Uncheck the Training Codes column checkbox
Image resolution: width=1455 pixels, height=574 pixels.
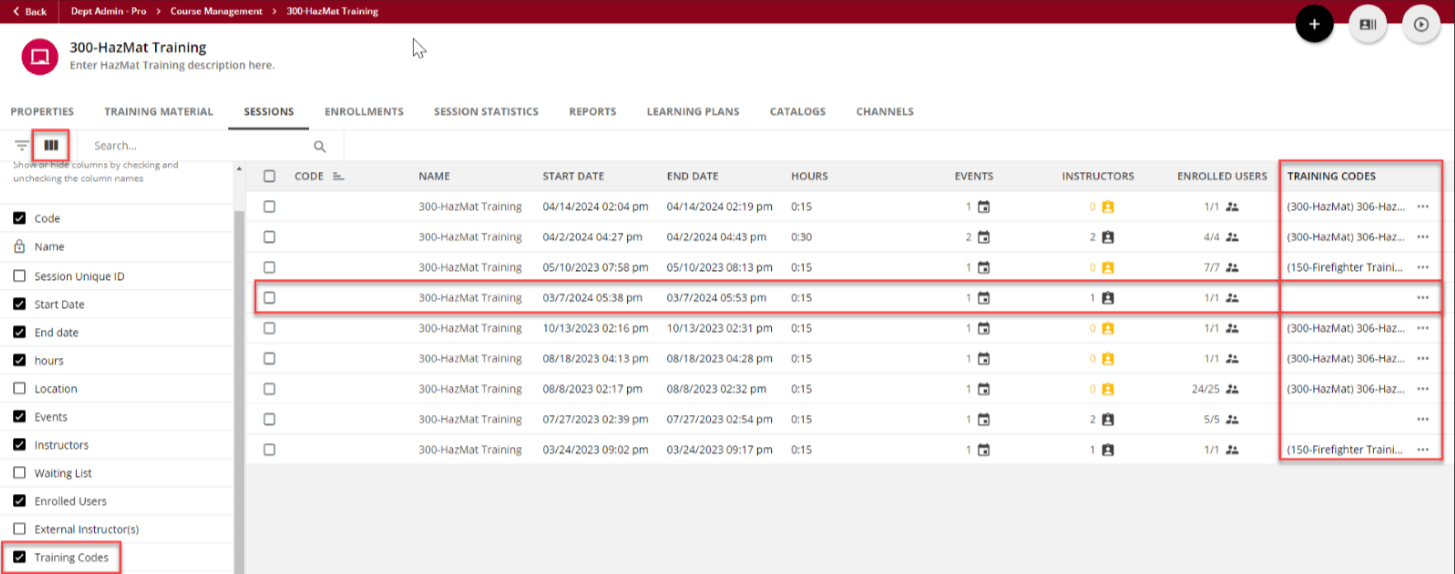pyautogui.click(x=19, y=557)
